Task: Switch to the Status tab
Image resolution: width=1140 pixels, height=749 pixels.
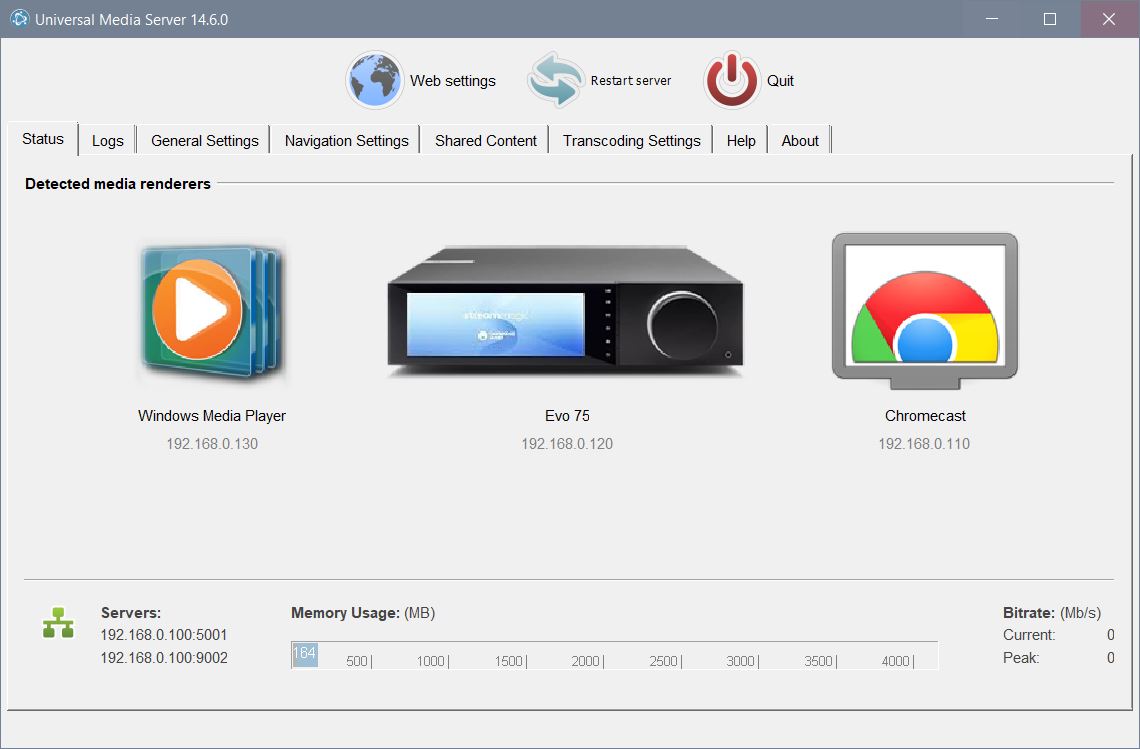Action: tap(43, 139)
